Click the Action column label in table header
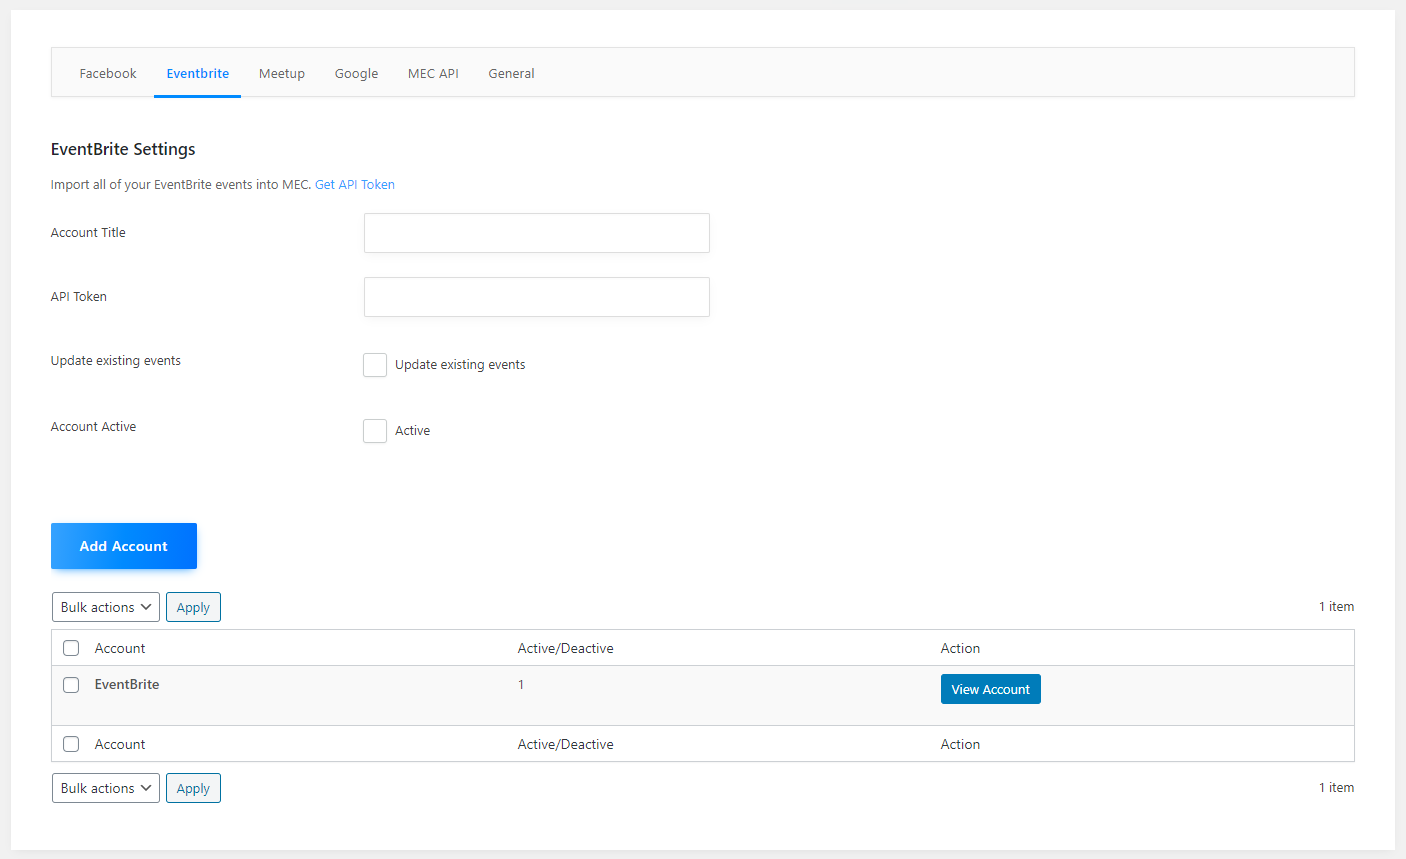This screenshot has width=1406, height=859. tap(960, 648)
